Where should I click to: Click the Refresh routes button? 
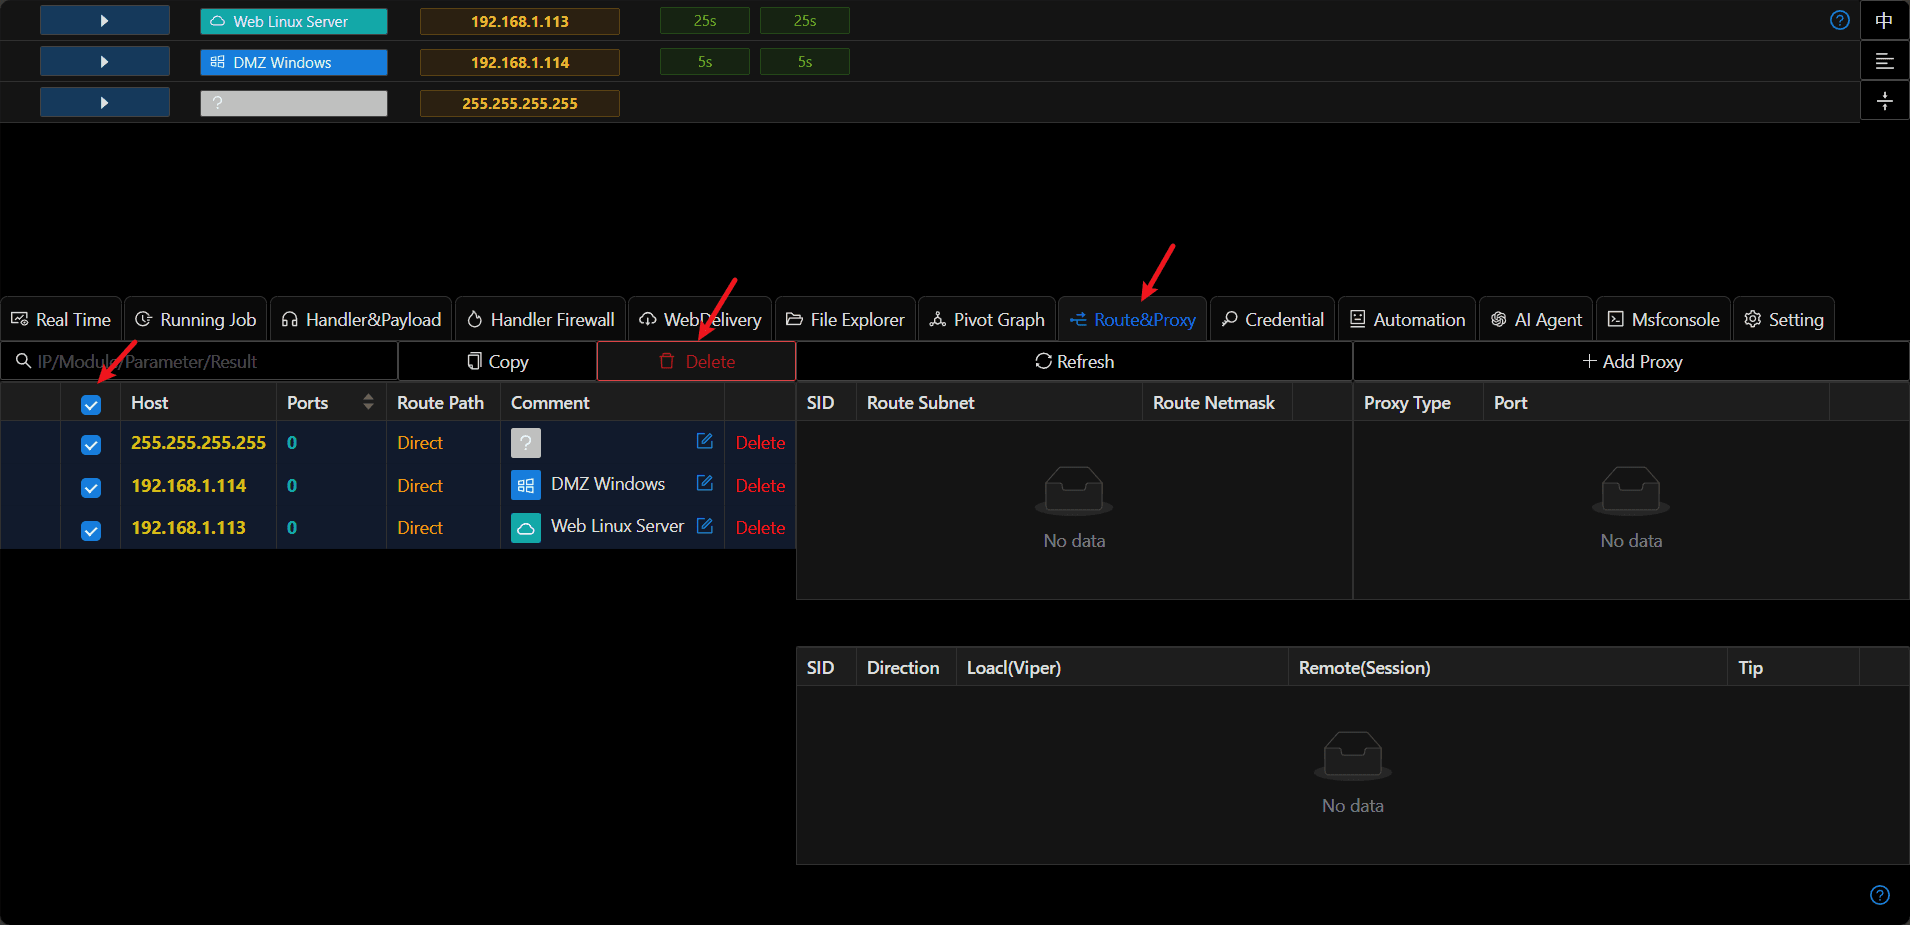pyautogui.click(x=1074, y=361)
